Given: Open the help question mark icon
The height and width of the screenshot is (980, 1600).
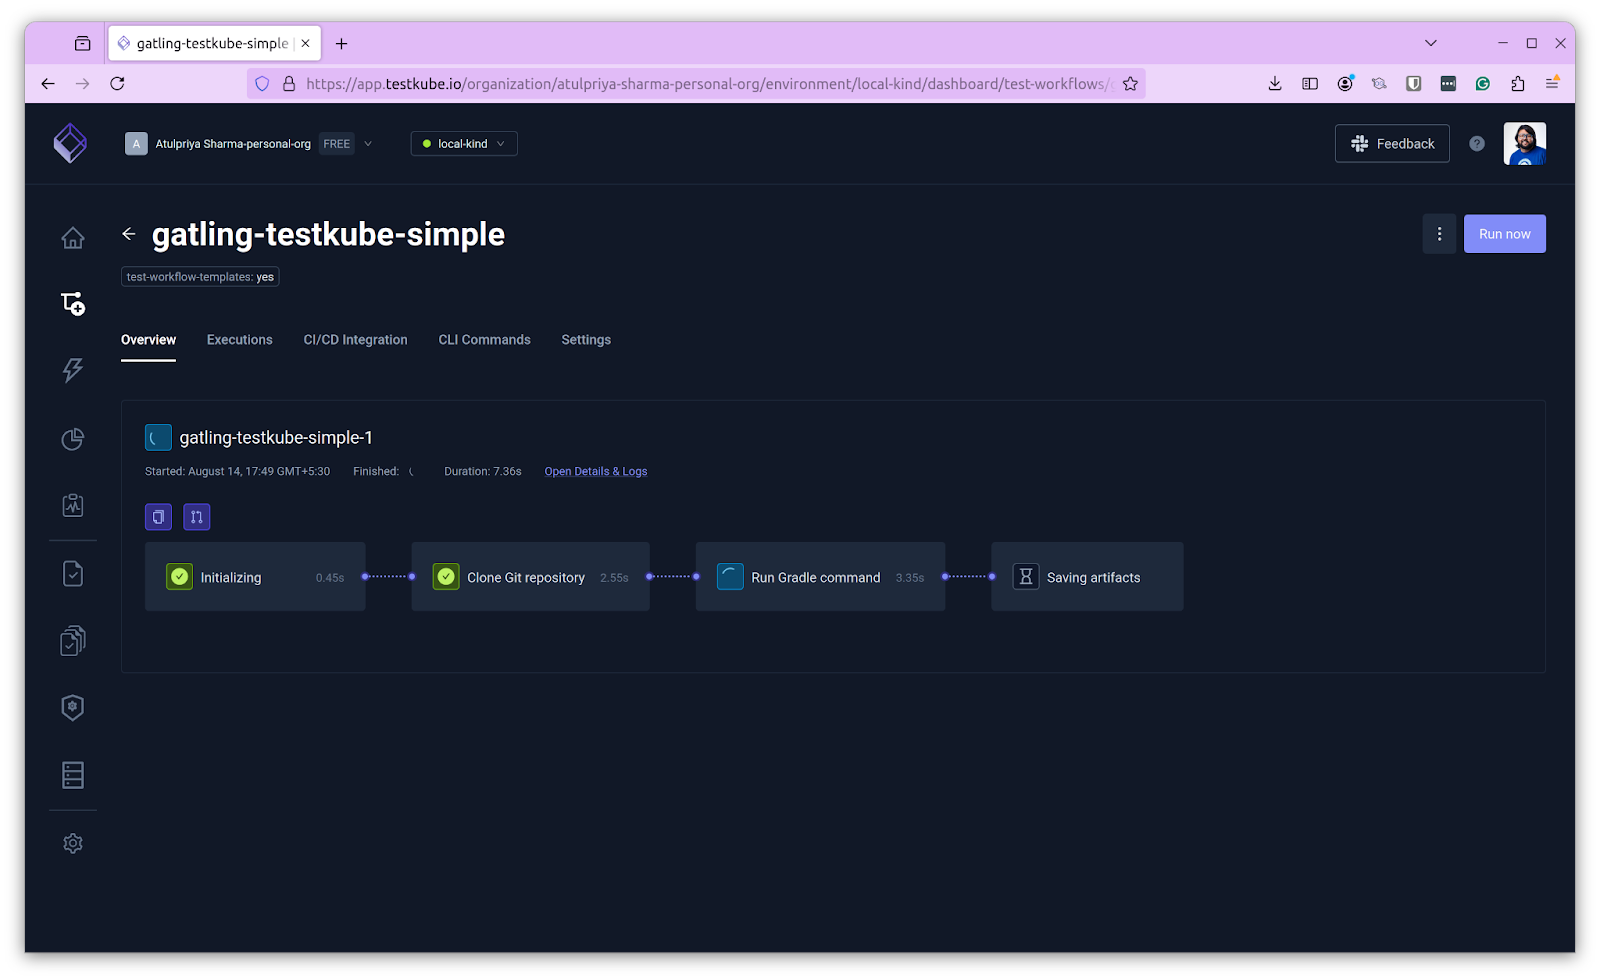Looking at the screenshot, I should 1477,144.
